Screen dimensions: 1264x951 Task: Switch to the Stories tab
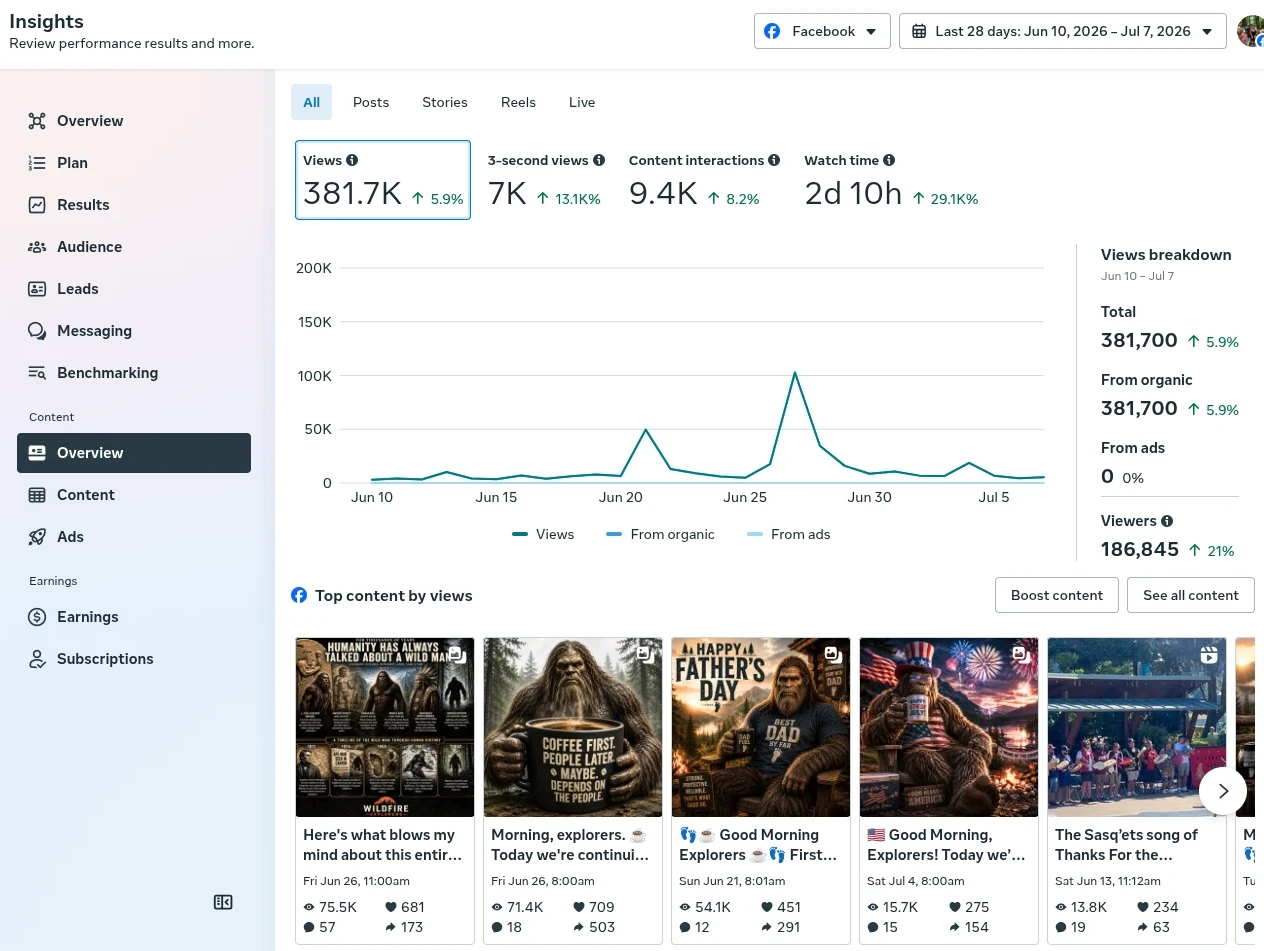(x=445, y=102)
